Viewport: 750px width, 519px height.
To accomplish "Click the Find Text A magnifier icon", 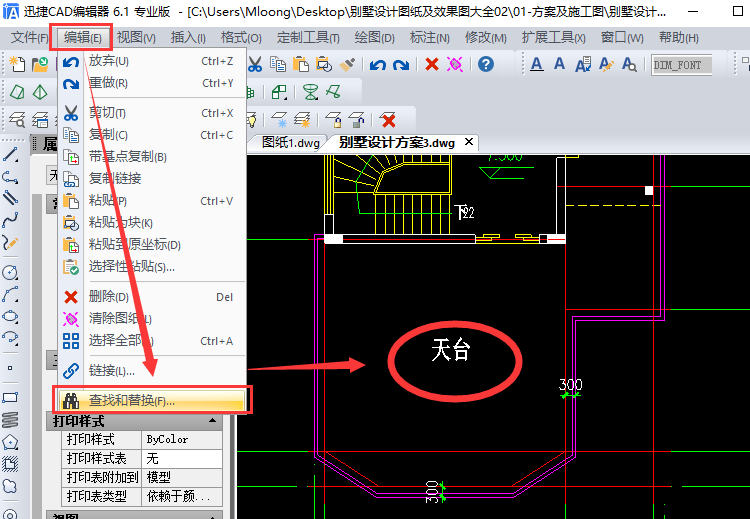I will click(629, 64).
